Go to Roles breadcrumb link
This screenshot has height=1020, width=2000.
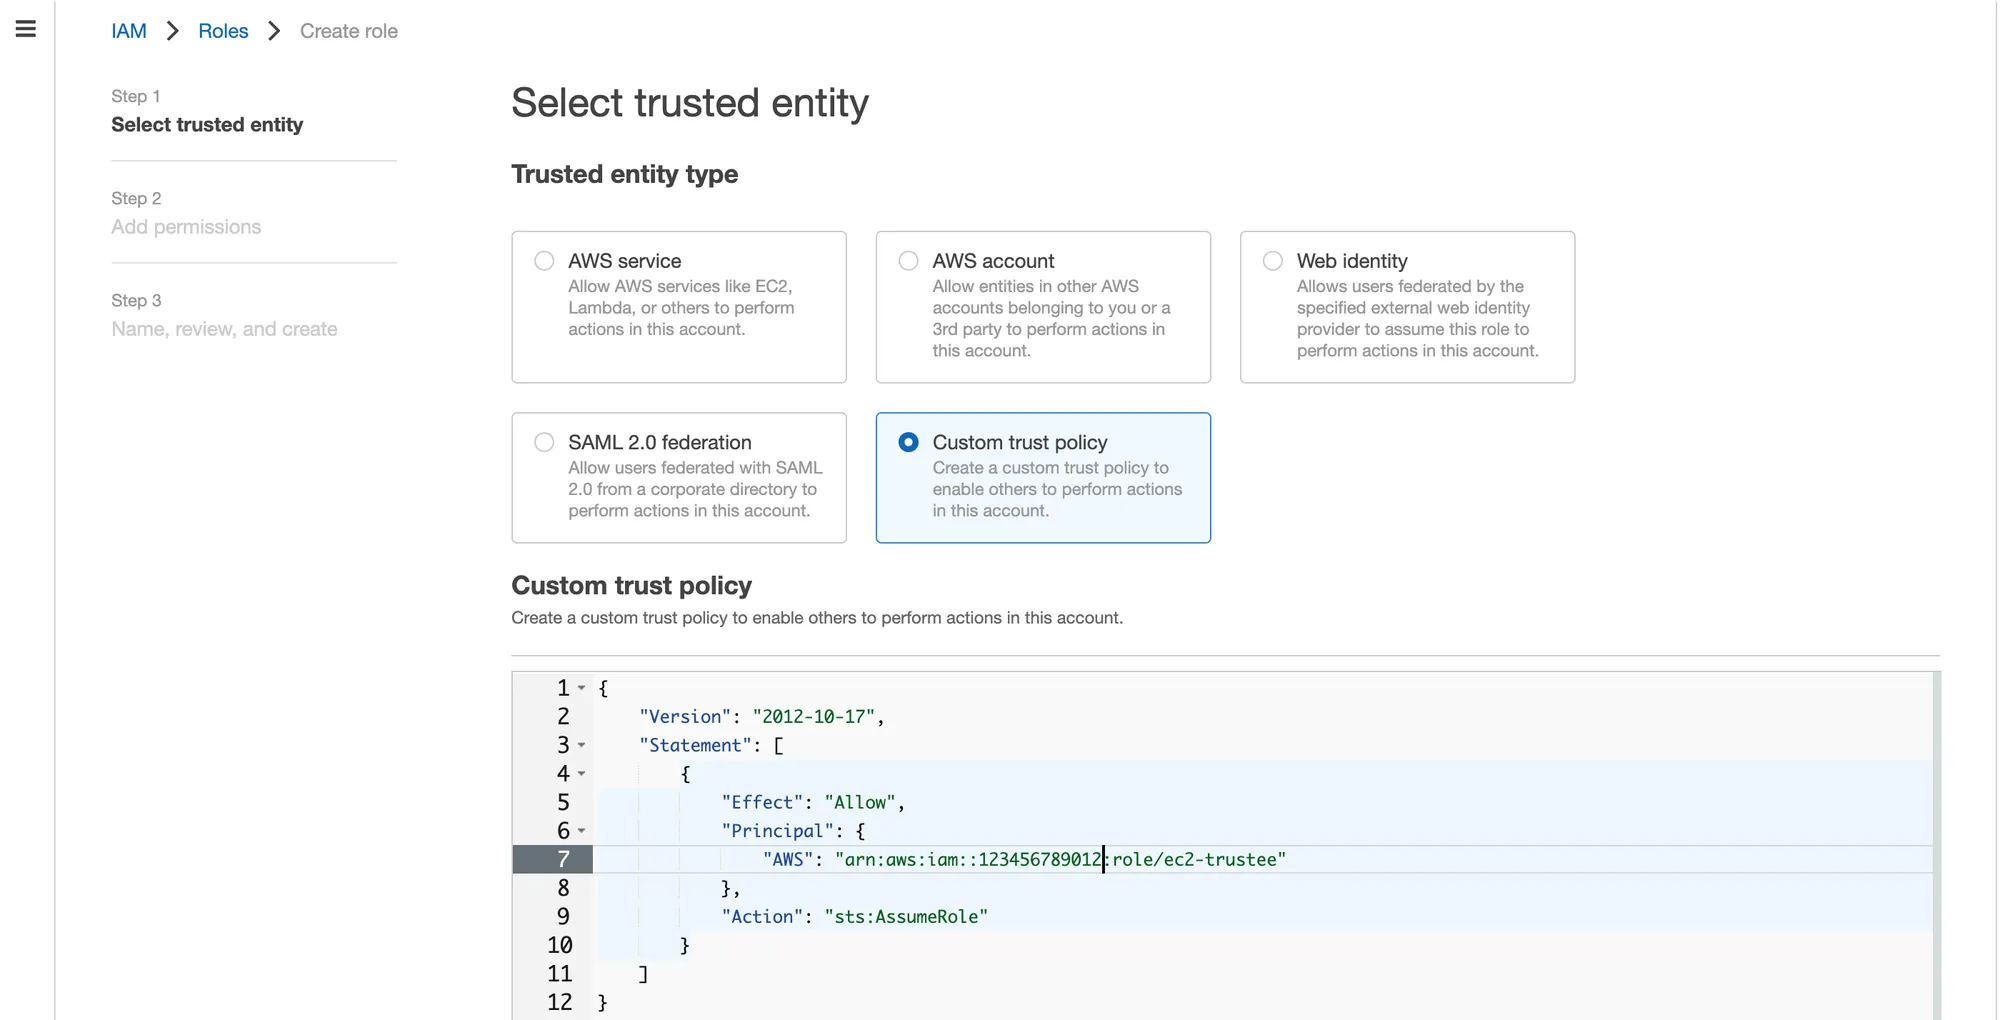223,31
